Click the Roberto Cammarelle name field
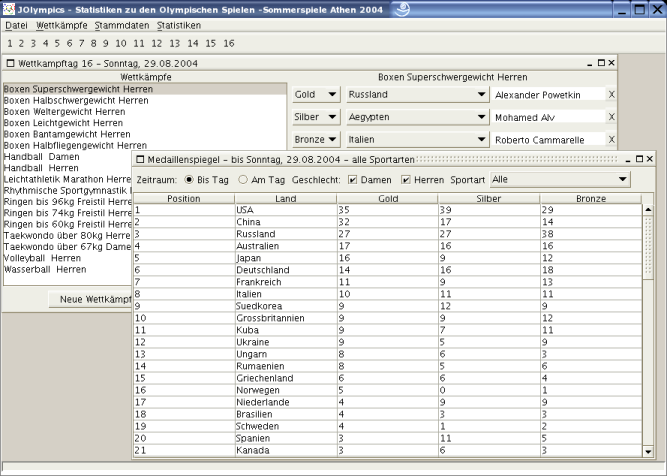The image size is (667, 476). click(548, 140)
